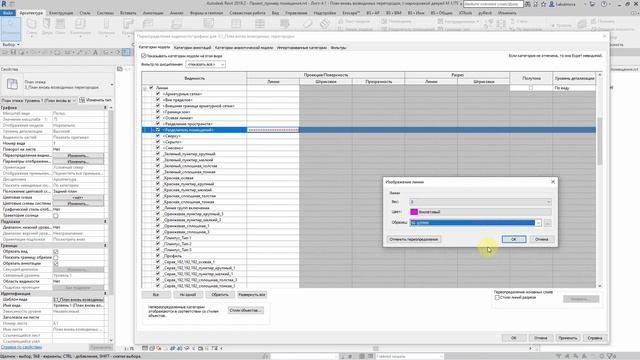Click the title bar search input field
640x360 pixels.
pyautogui.click(x=493, y=4)
